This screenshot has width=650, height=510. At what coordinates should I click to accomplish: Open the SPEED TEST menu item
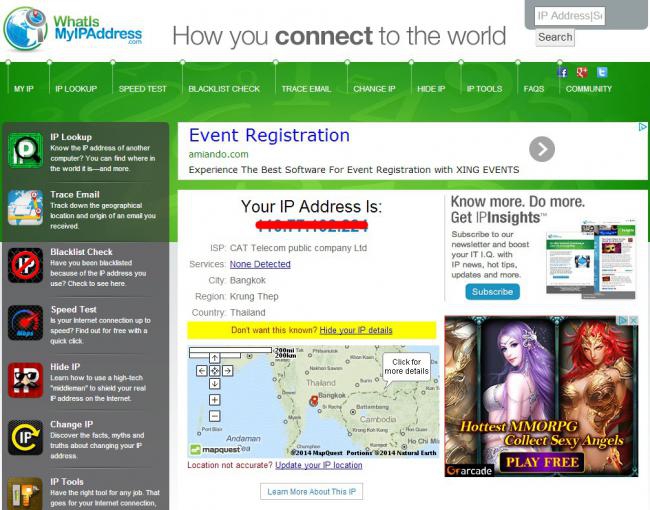[x=143, y=89]
